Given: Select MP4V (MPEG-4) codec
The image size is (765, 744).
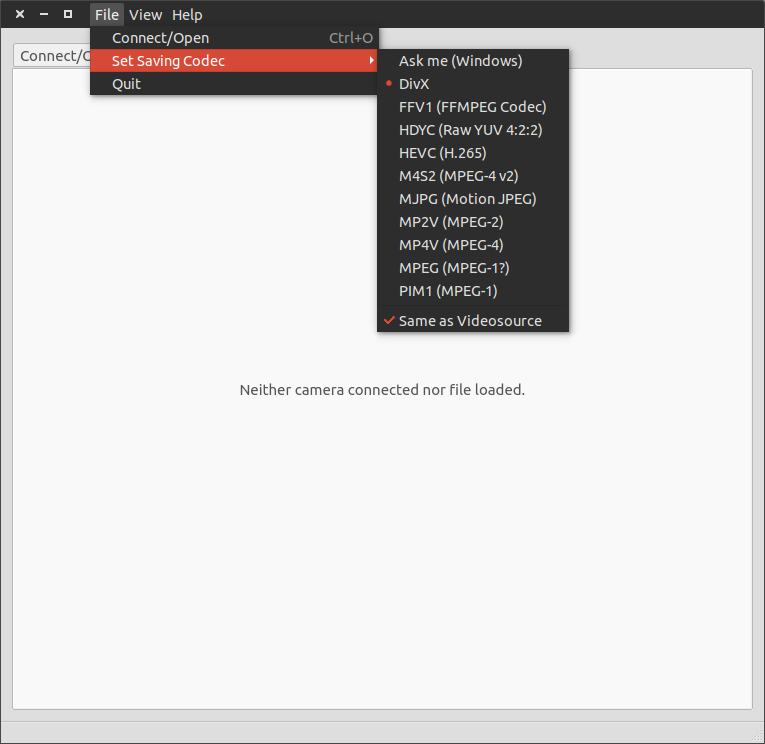Looking at the screenshot, I should 473,245.
